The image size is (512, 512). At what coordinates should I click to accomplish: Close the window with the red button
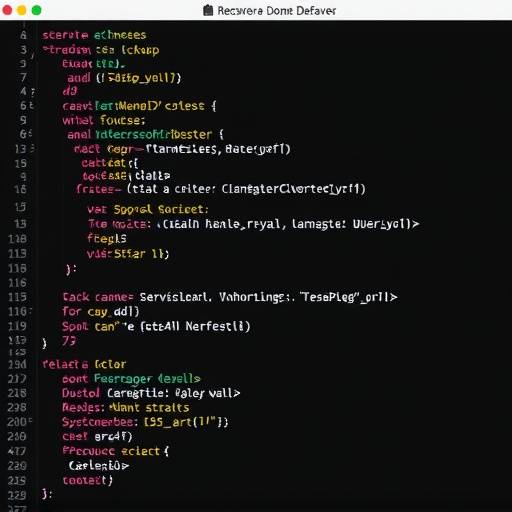tap(7, 10)
